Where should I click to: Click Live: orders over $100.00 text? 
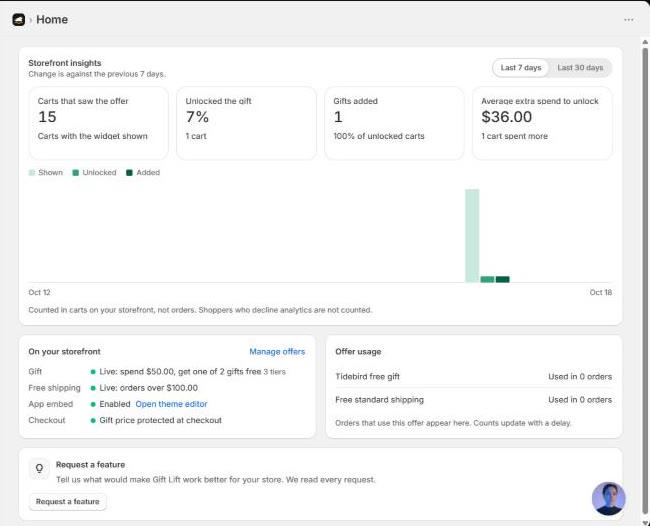[148, 388]
